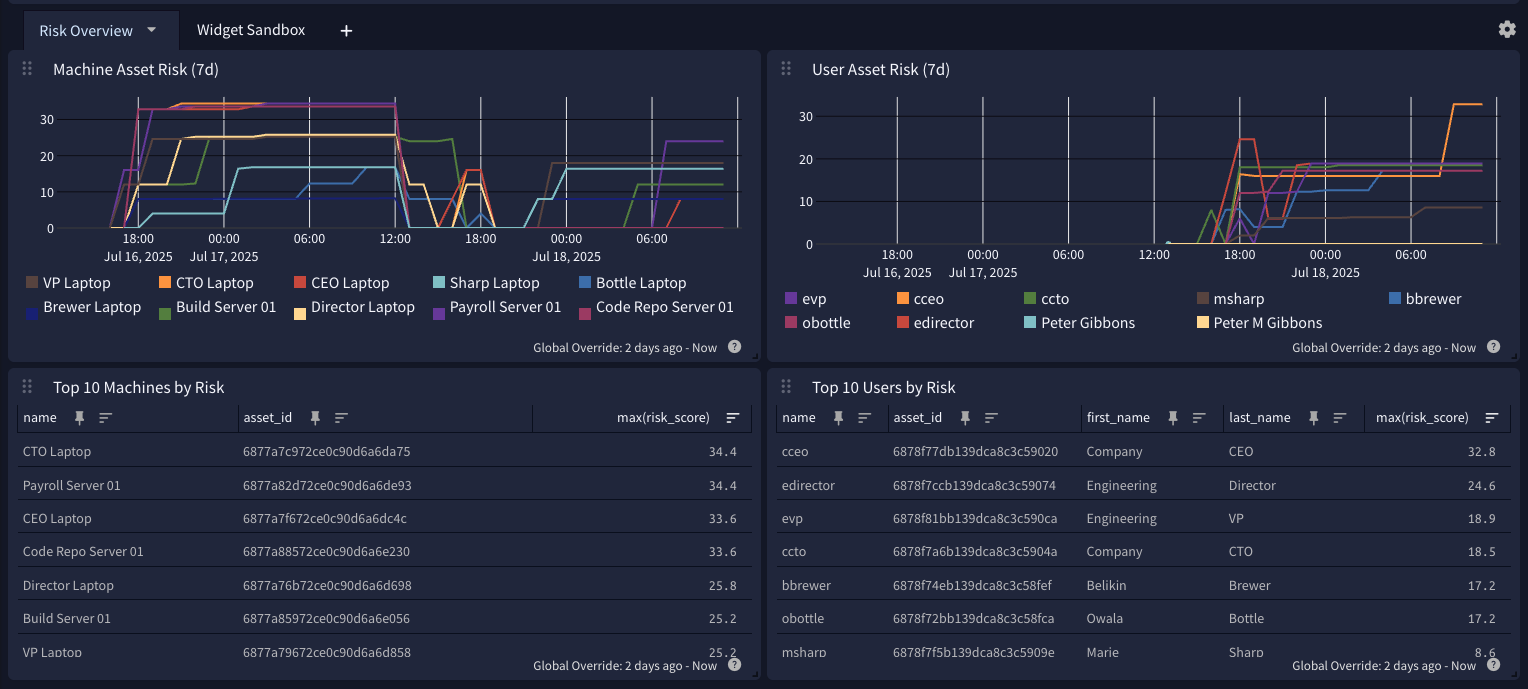Open max(risk_score) column menu in users table
The image size is (1528, 689).
[1492, 418]
